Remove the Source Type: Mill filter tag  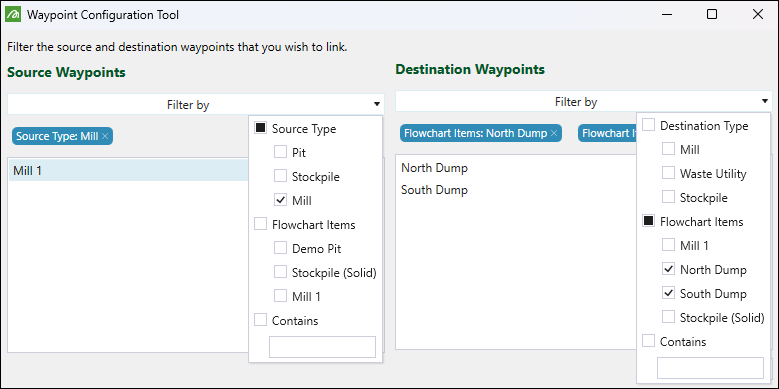105,137
